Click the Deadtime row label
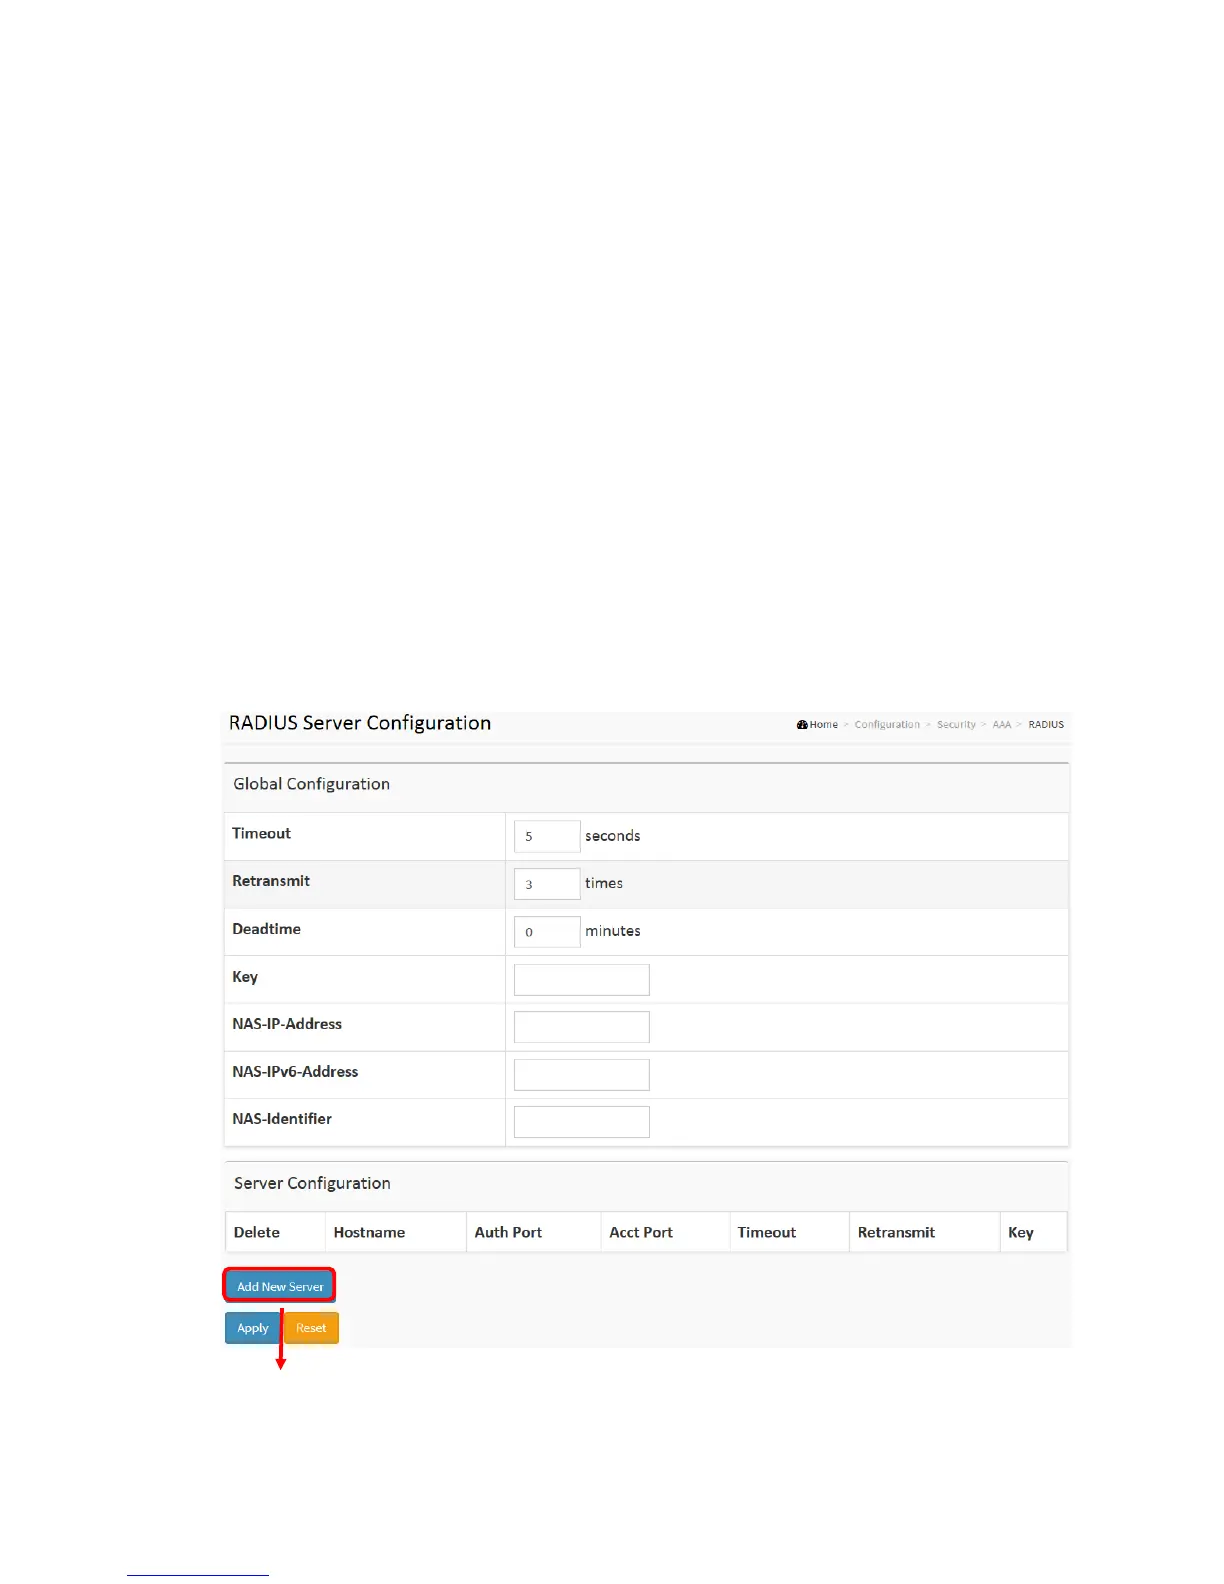Viewport: 1224px width, 1584px height. (x=266, y=929)
